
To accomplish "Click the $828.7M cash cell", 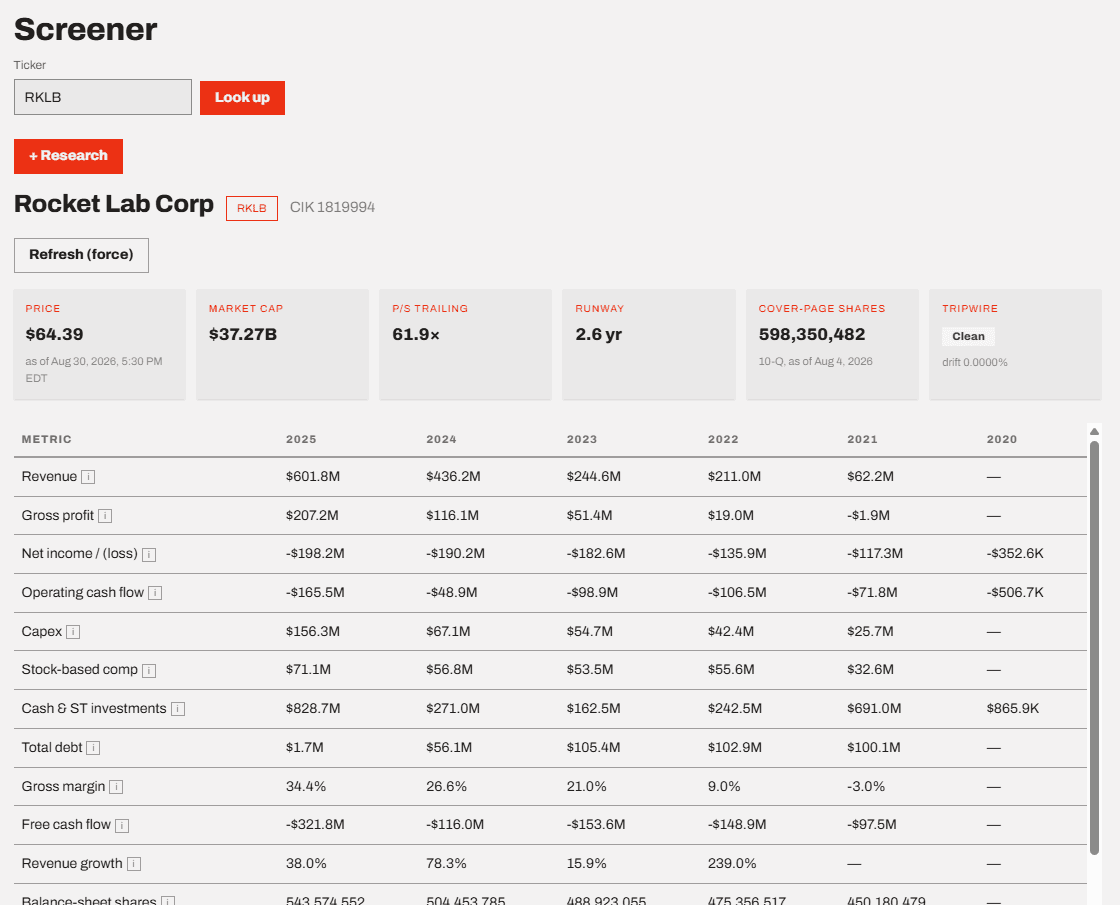I will click(313, 709).
